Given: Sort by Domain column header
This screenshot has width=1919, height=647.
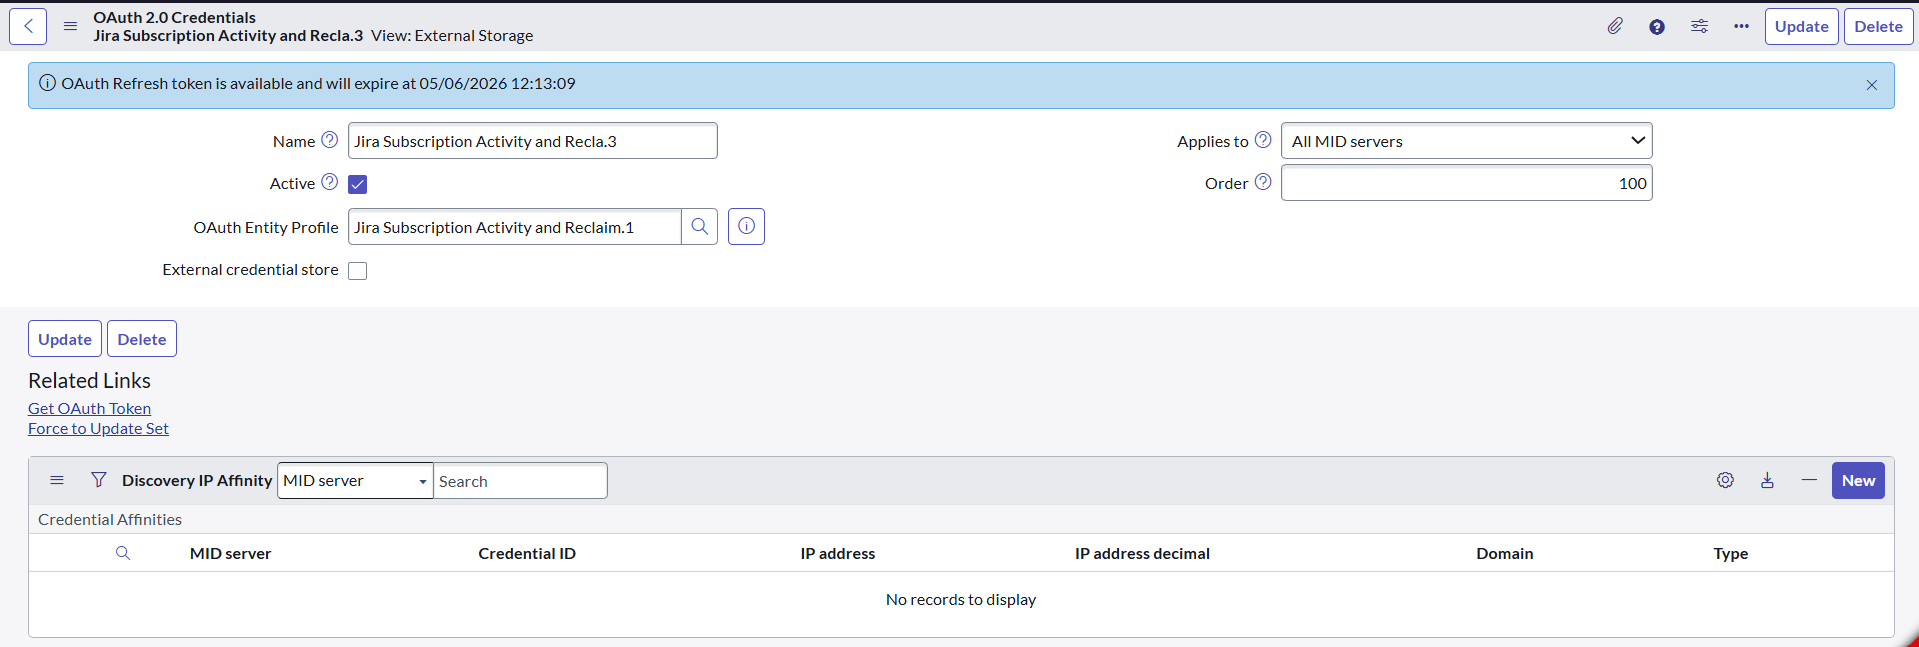Looking at the screenshot, I should pyautogui.click(x=1505, y=553).
